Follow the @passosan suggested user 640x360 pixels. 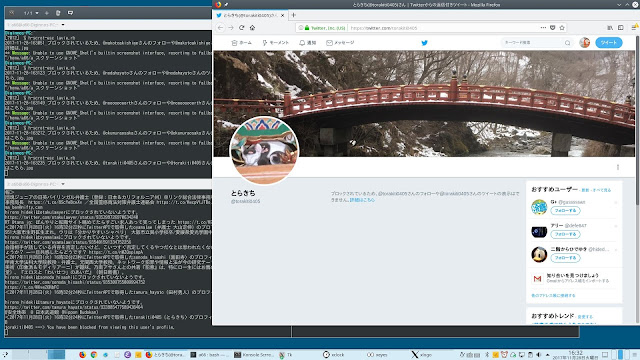(565, 211)
